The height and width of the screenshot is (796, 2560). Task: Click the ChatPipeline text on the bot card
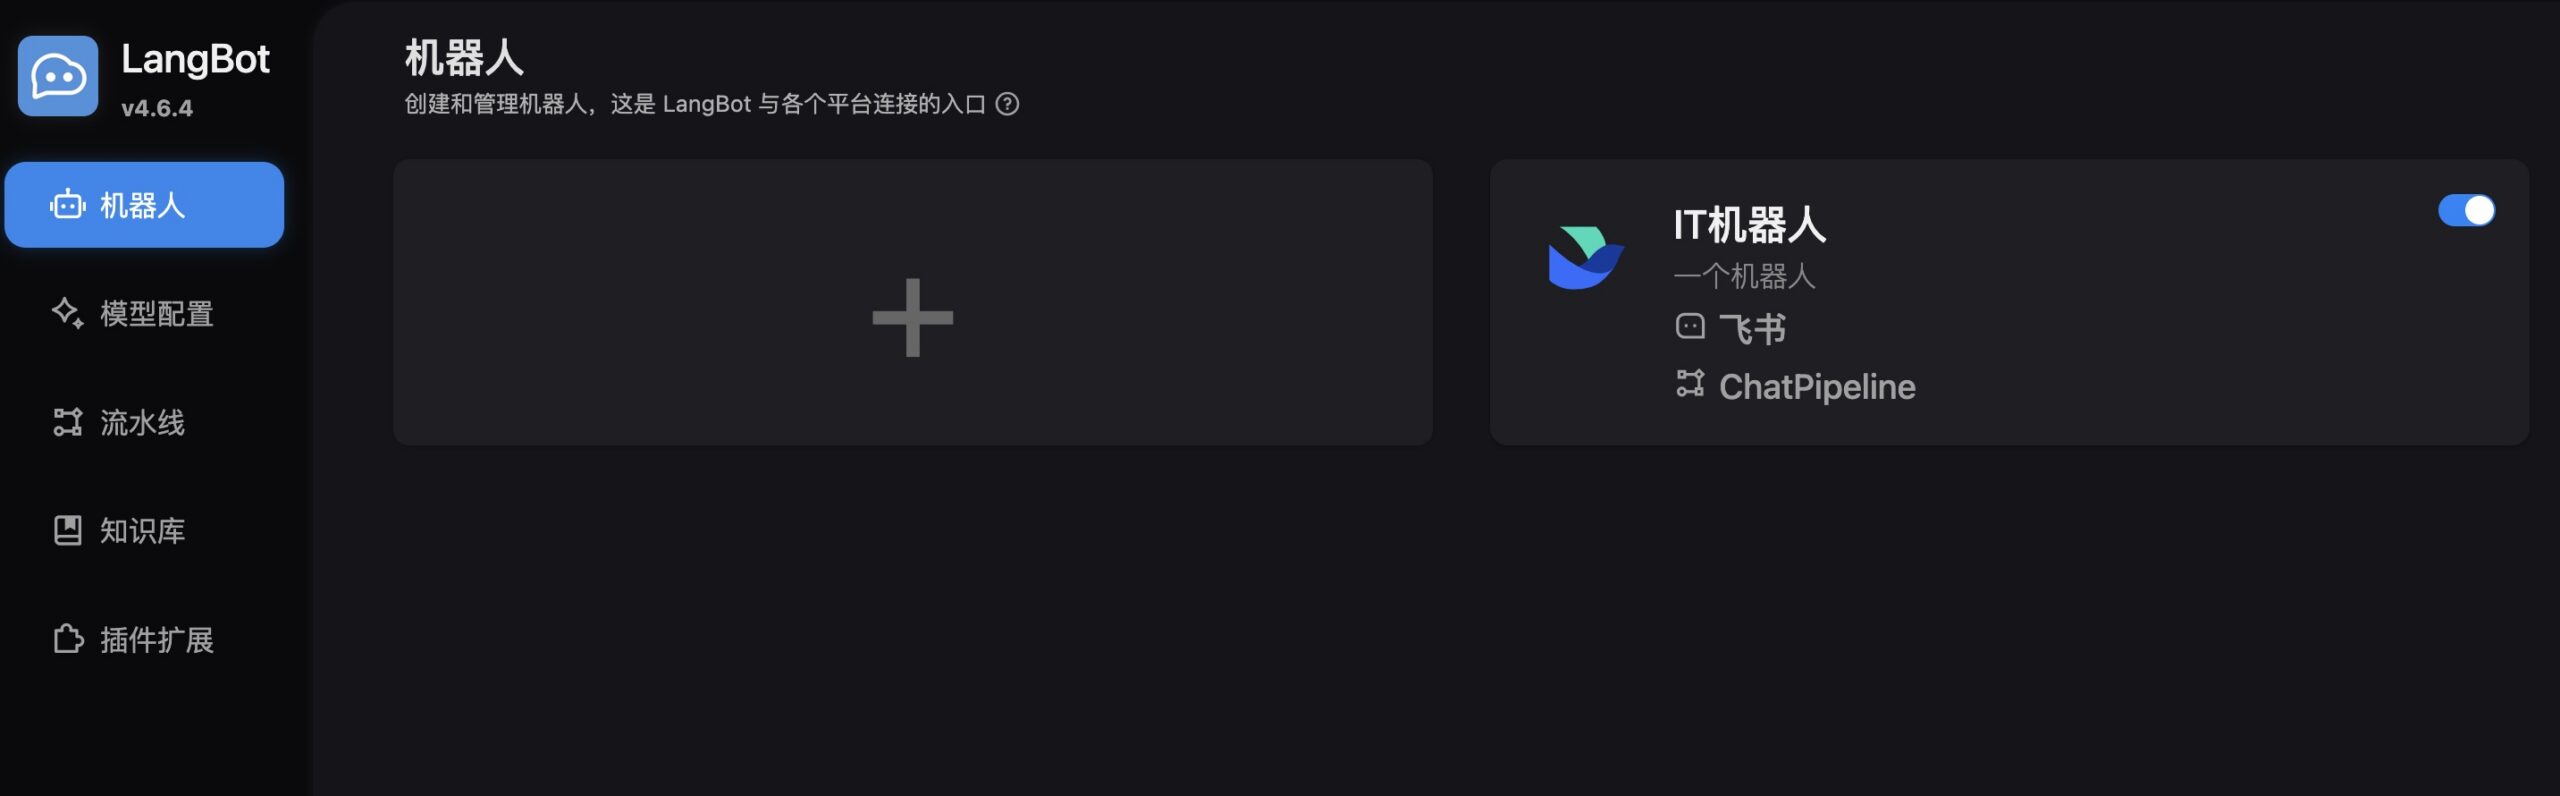[1817, 387]
